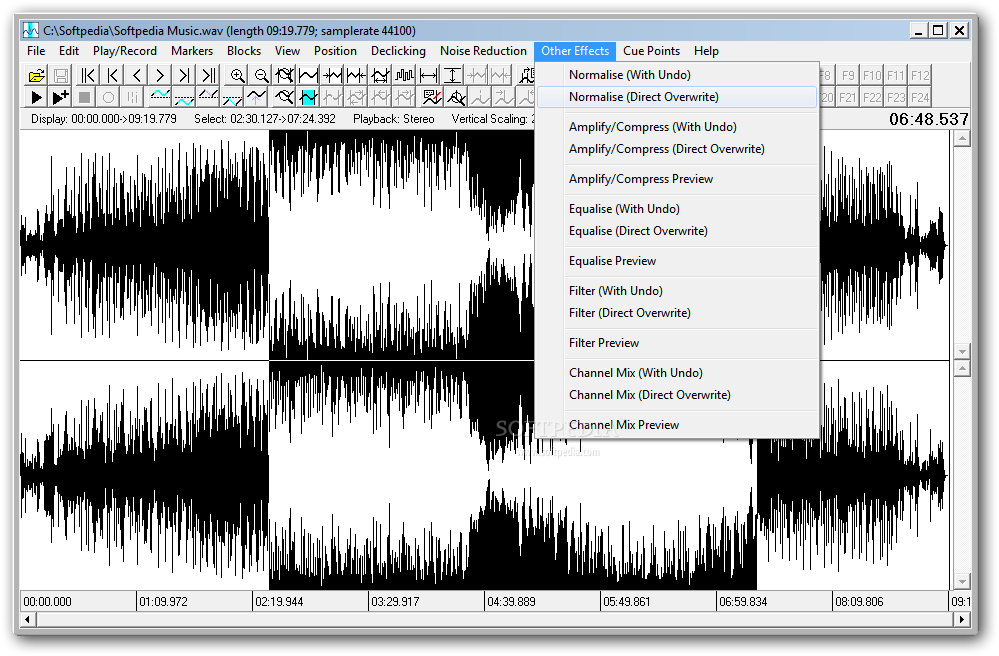Image resolution: width=999 pixels, height=656 pixels.
Task: Click the first cyan wave marker icon
Action: pyautogui.click(x=160, y=97)
